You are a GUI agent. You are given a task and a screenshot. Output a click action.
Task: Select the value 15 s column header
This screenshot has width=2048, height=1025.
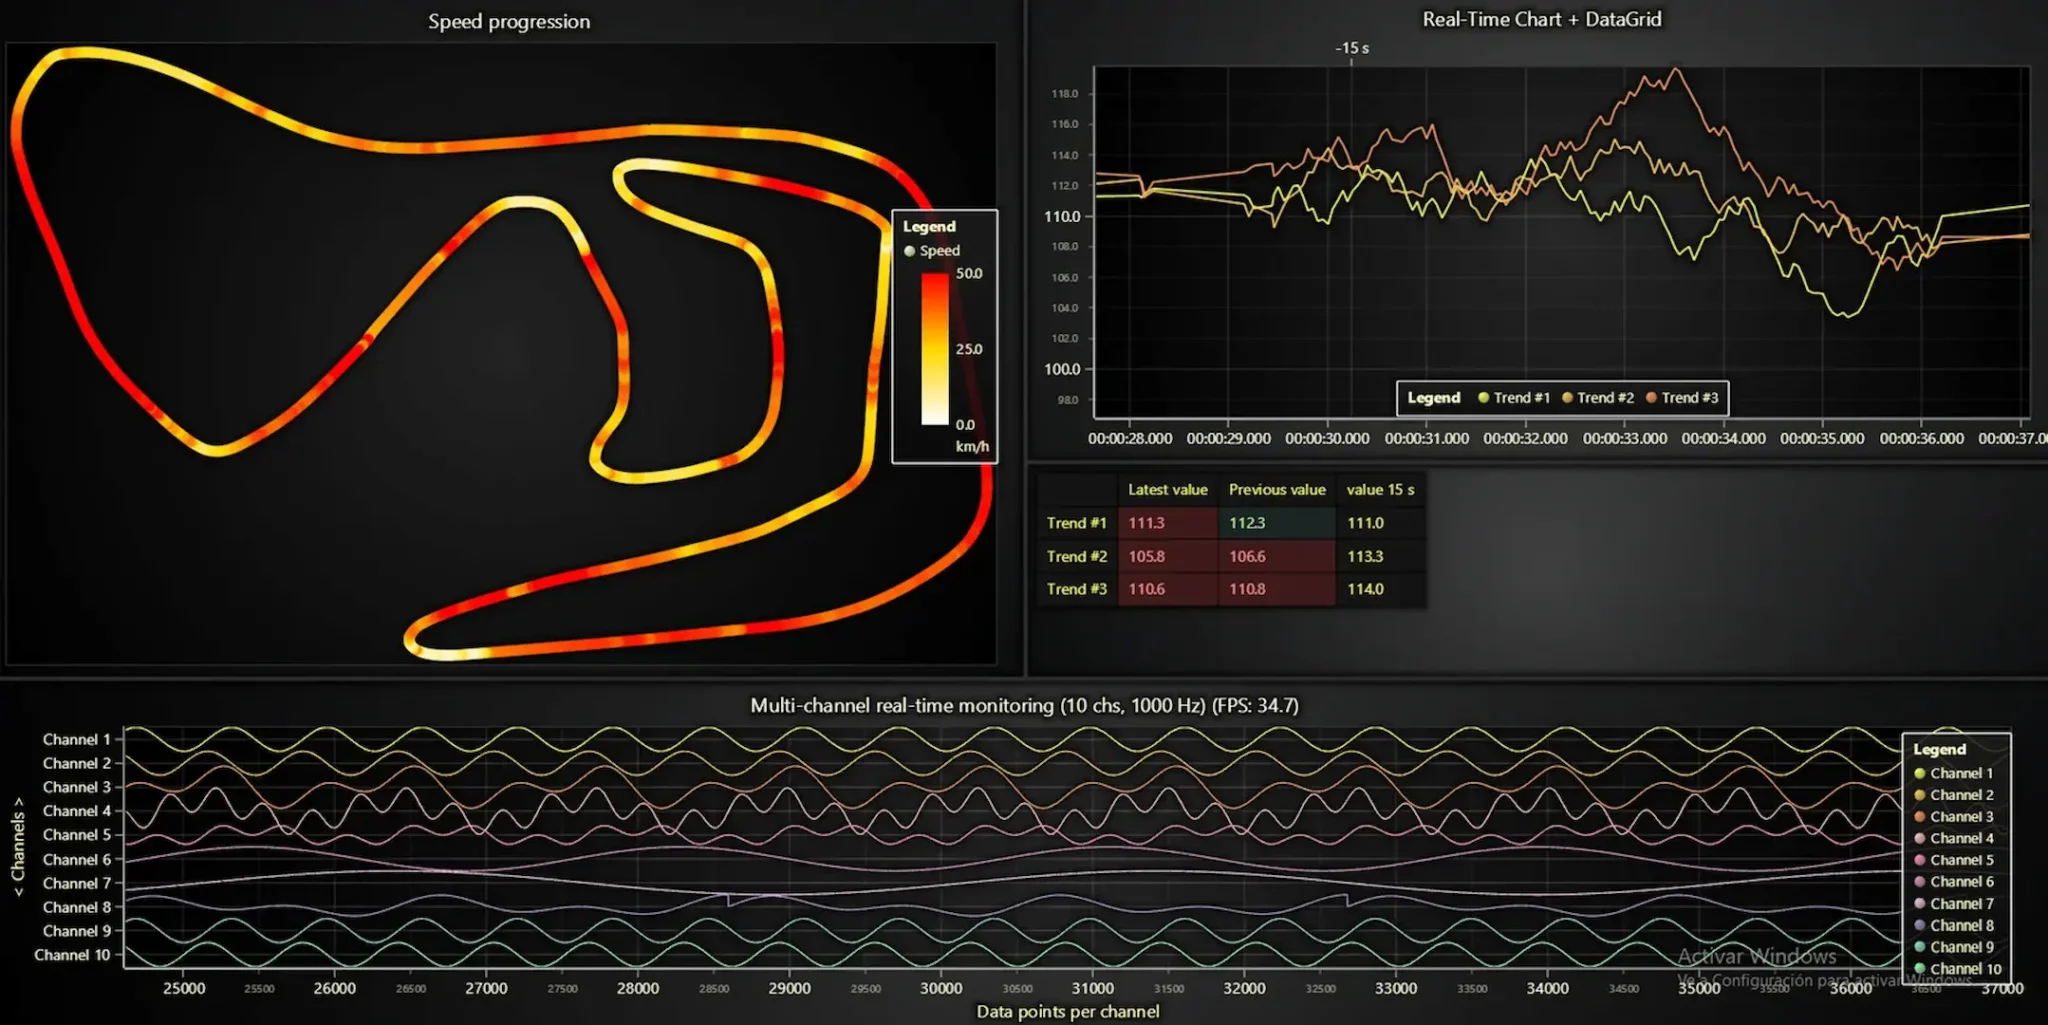click(x=1380, y=490)
